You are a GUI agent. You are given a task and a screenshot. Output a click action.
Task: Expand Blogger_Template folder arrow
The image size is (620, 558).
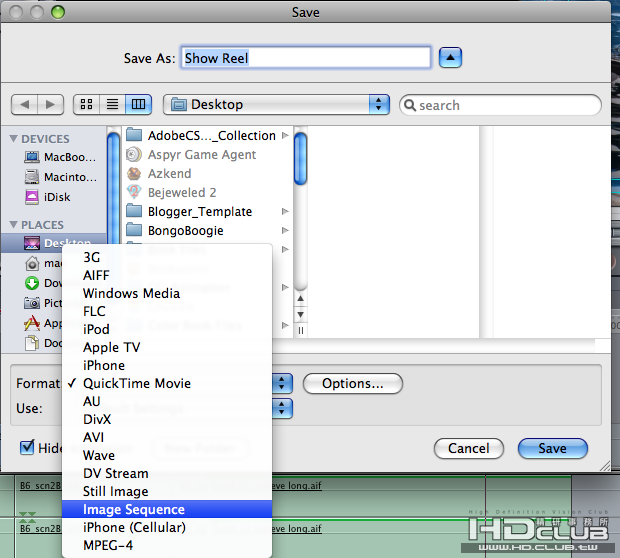pyautogui.click(x=285, y=212)
